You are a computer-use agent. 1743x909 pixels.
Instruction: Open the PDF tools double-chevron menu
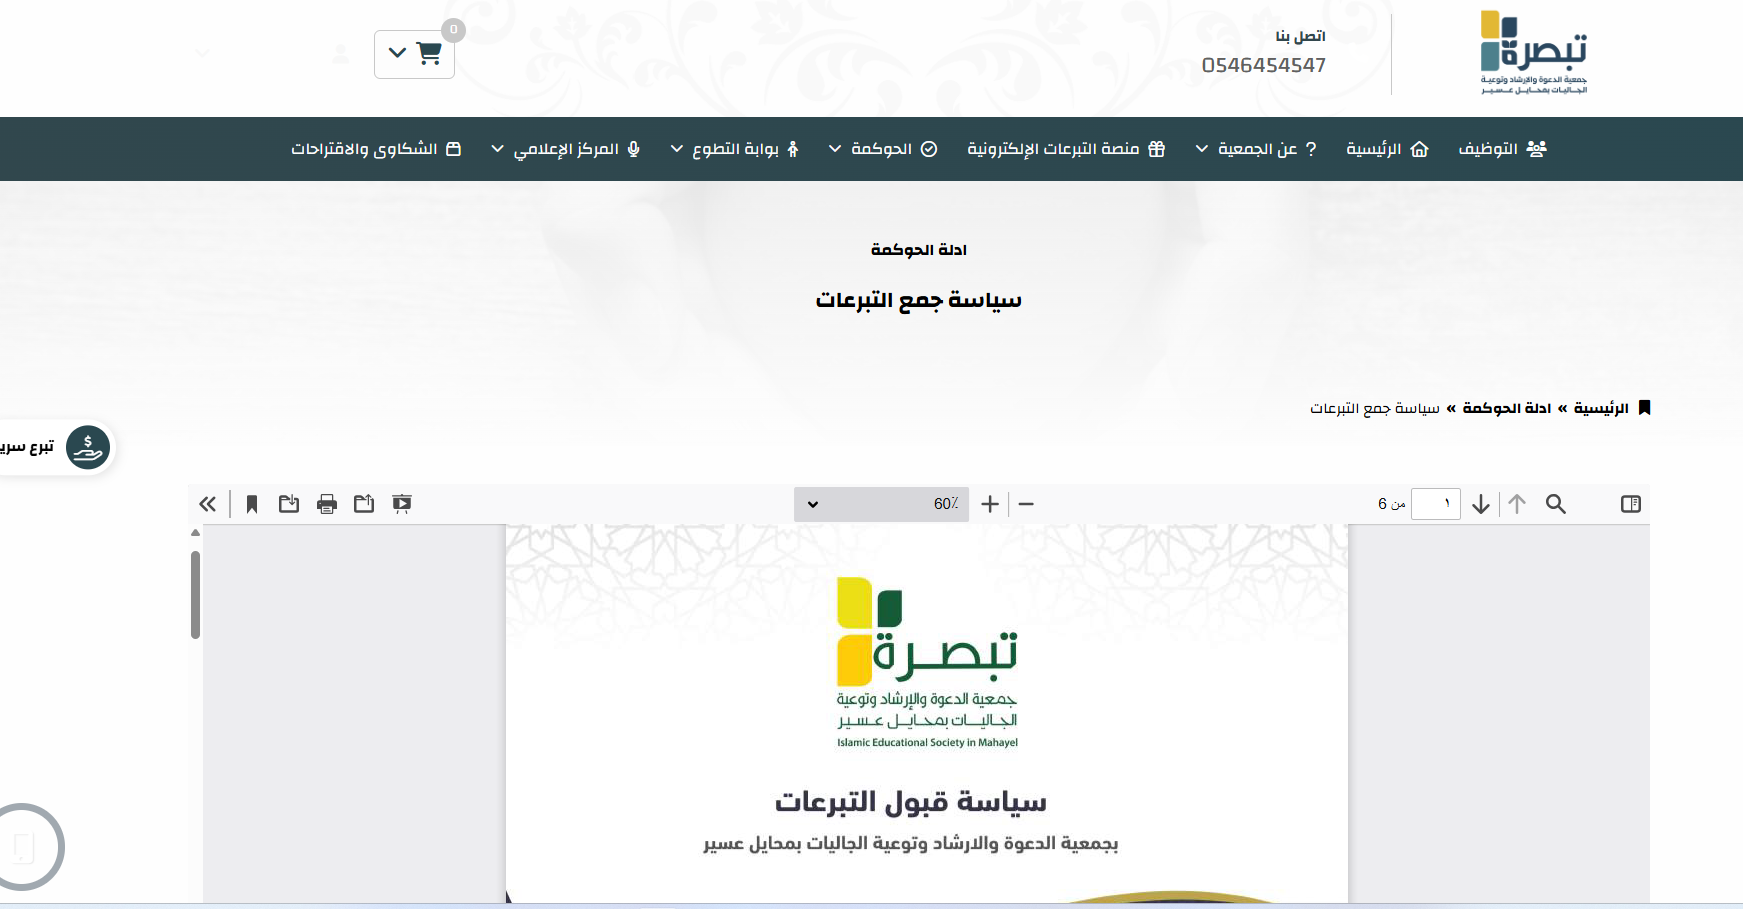(x=208, y=504)
